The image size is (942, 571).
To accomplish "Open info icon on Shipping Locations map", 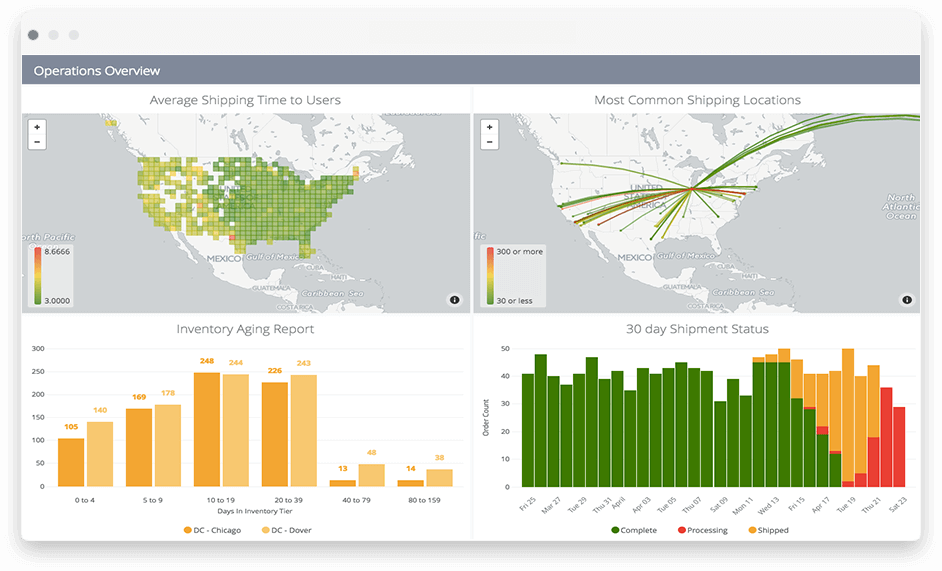I will (x=907, y=300).
